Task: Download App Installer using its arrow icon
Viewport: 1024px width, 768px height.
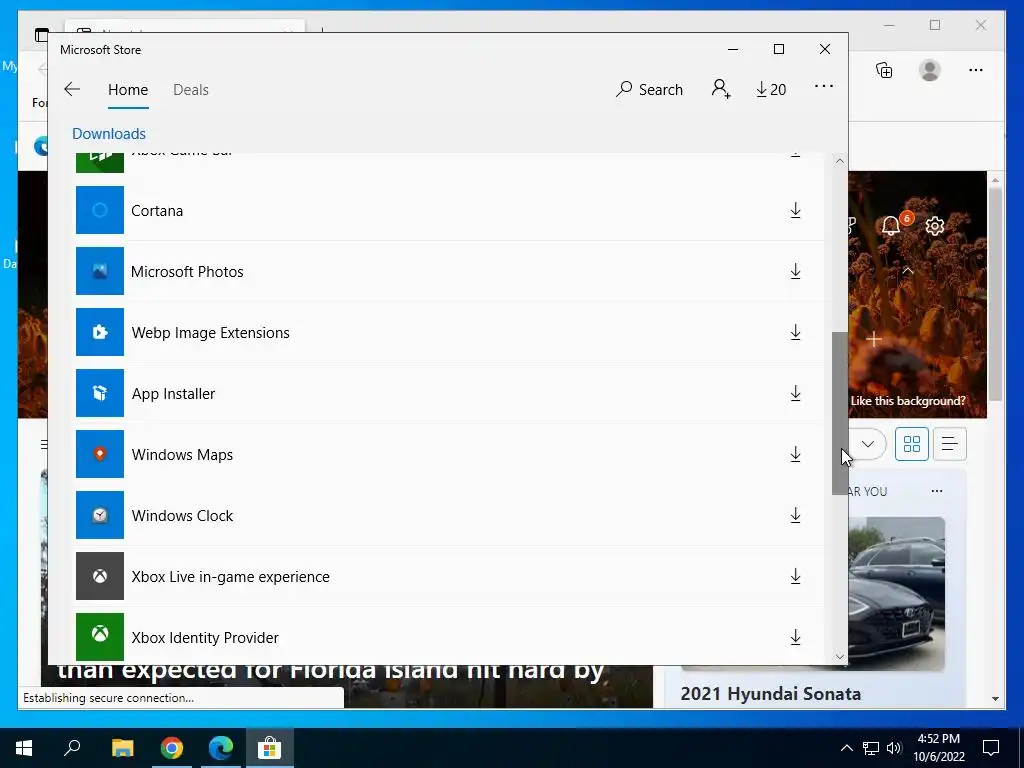Action: (795, 393)
